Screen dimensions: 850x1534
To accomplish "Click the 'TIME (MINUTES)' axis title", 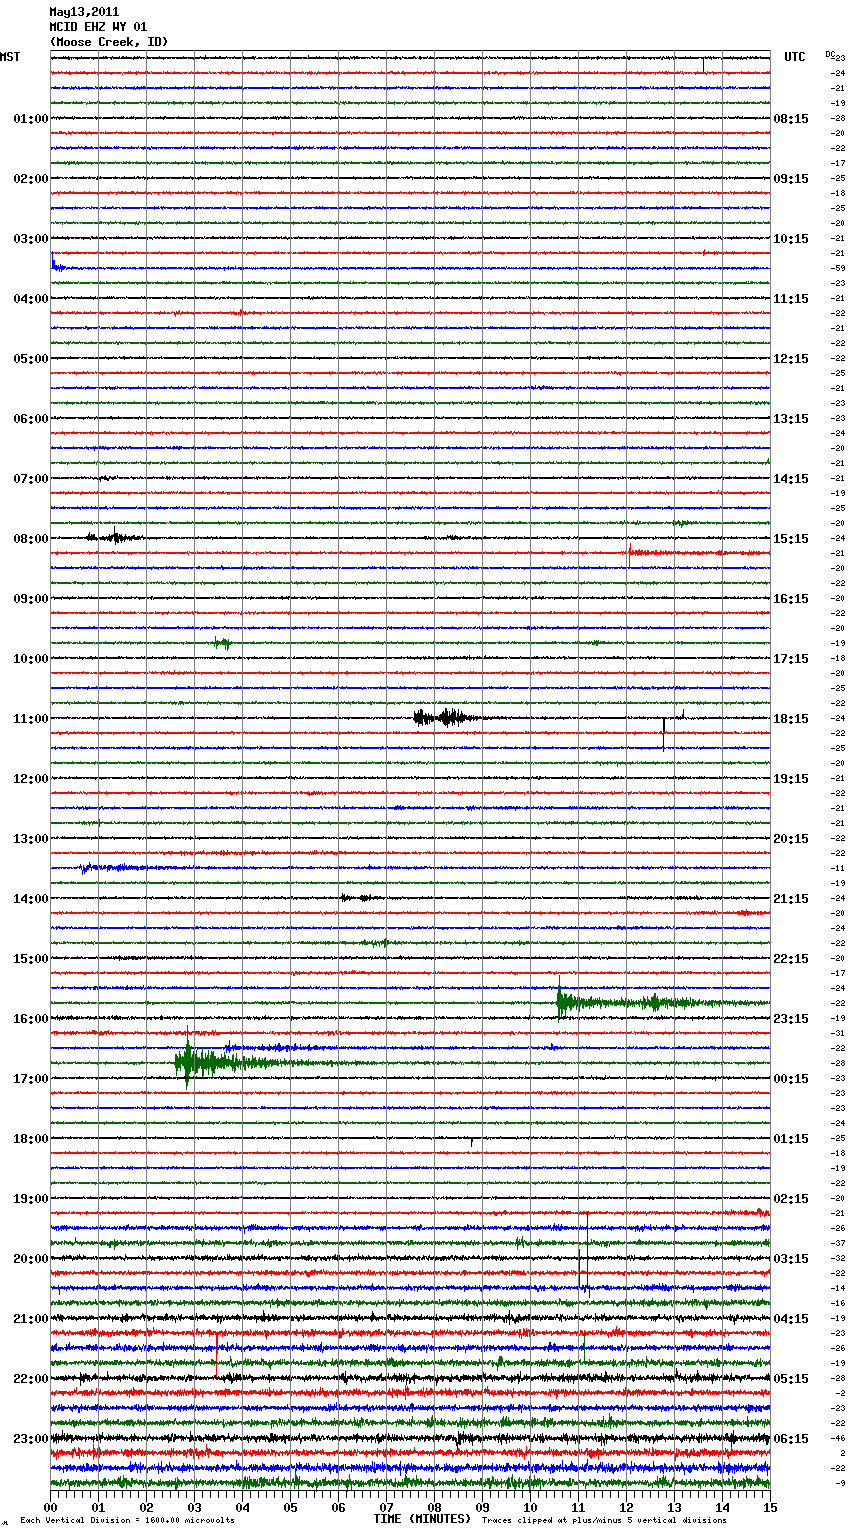I will [x=422, y=1519].
